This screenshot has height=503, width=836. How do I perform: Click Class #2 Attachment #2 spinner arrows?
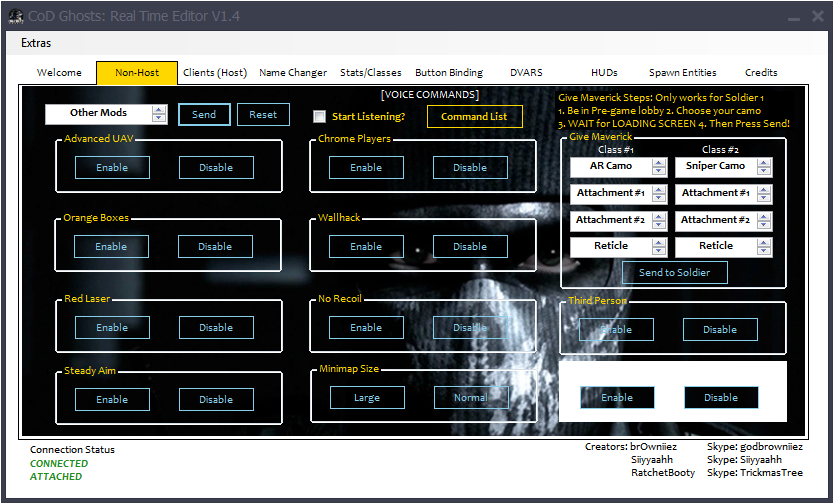[x=764, y=220]
